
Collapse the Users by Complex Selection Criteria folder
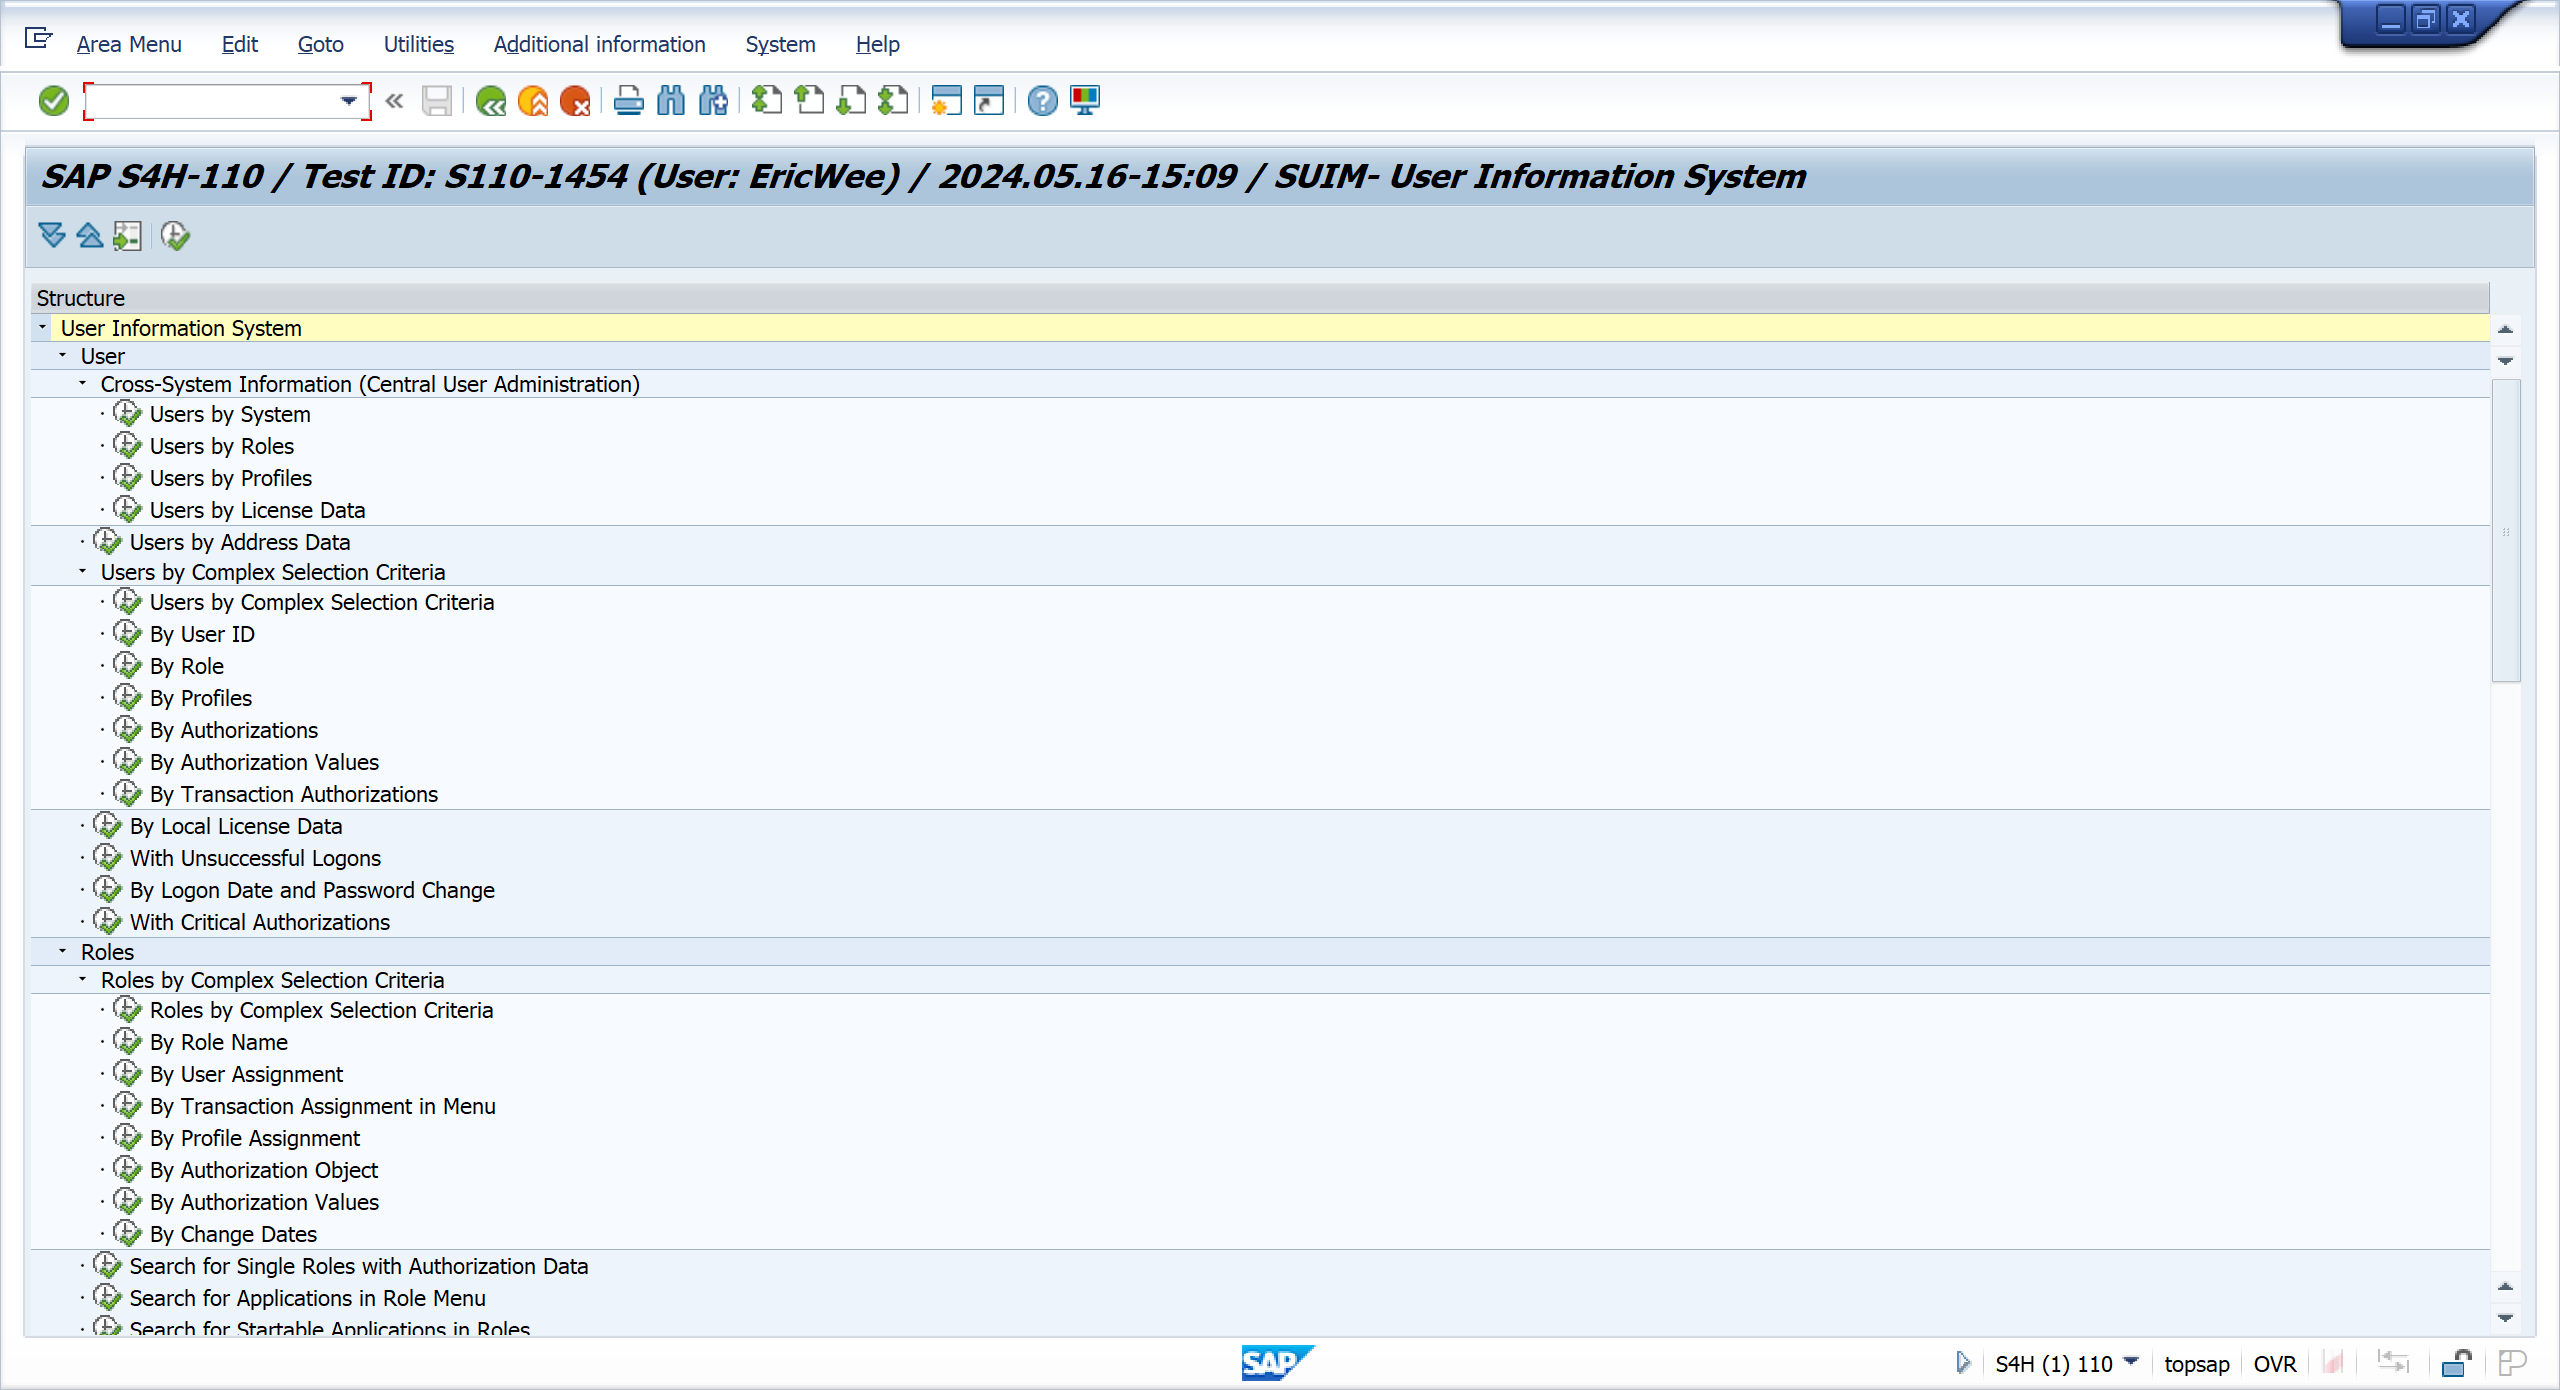click(82, 572)
